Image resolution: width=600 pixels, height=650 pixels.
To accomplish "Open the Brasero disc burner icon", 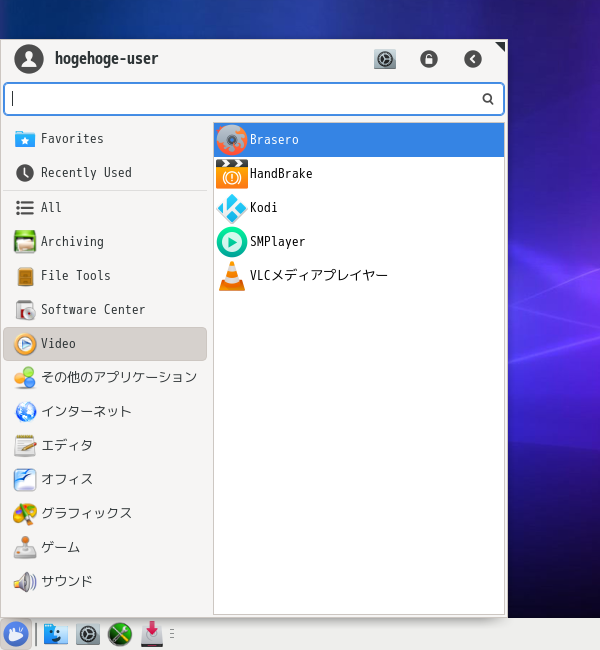I will (x=232, y=140).
